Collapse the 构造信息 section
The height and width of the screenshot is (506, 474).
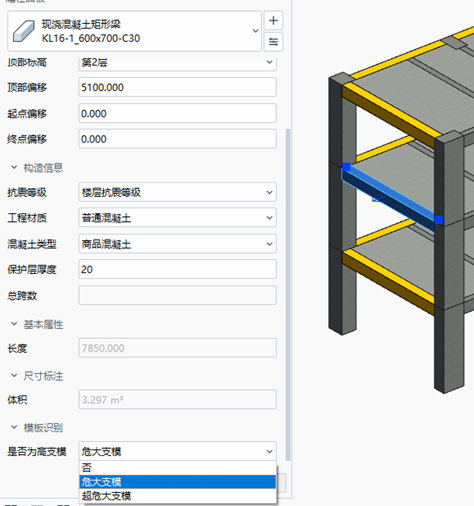coord(14,167)
